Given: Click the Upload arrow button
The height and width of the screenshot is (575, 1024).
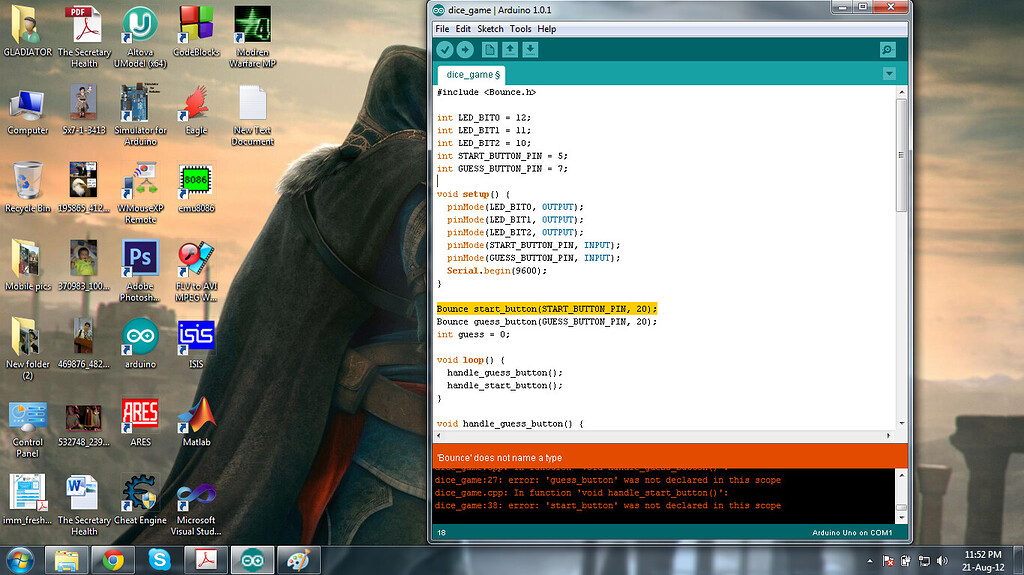Looking at the screenshot, I should point(465,50).
